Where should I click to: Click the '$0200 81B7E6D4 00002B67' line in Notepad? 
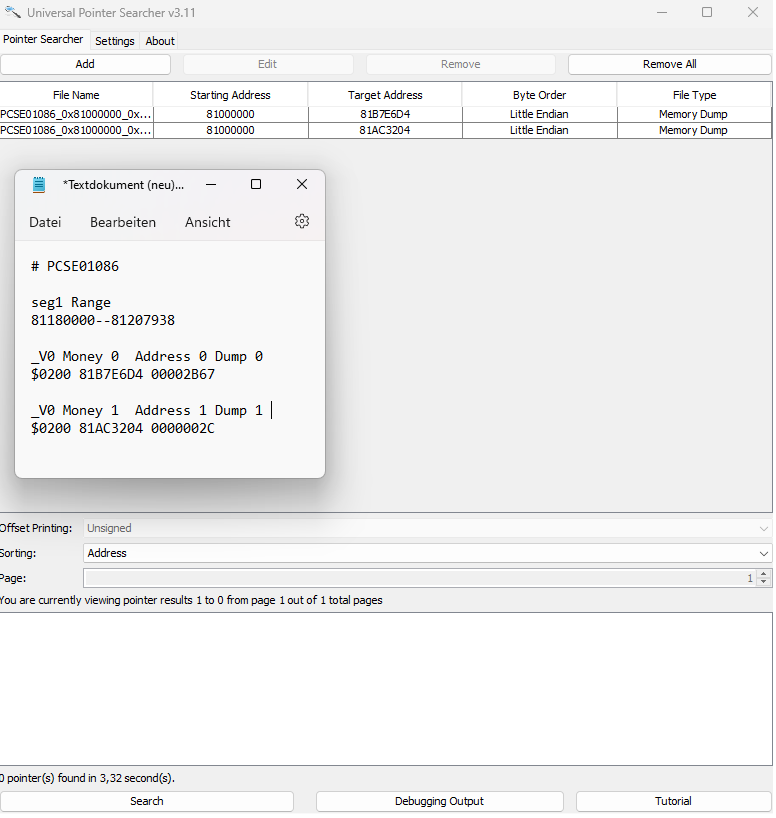click(x=123, y=375)
